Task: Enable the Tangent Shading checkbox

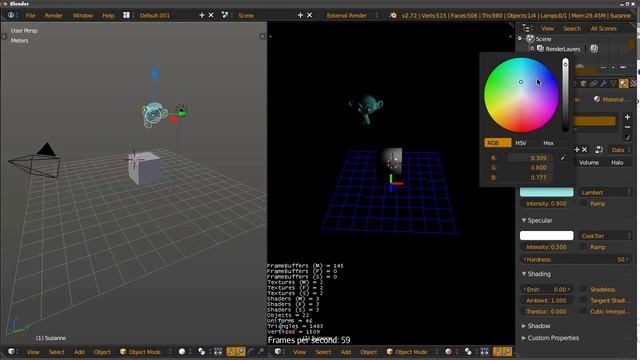Action: tap(583, 300)
